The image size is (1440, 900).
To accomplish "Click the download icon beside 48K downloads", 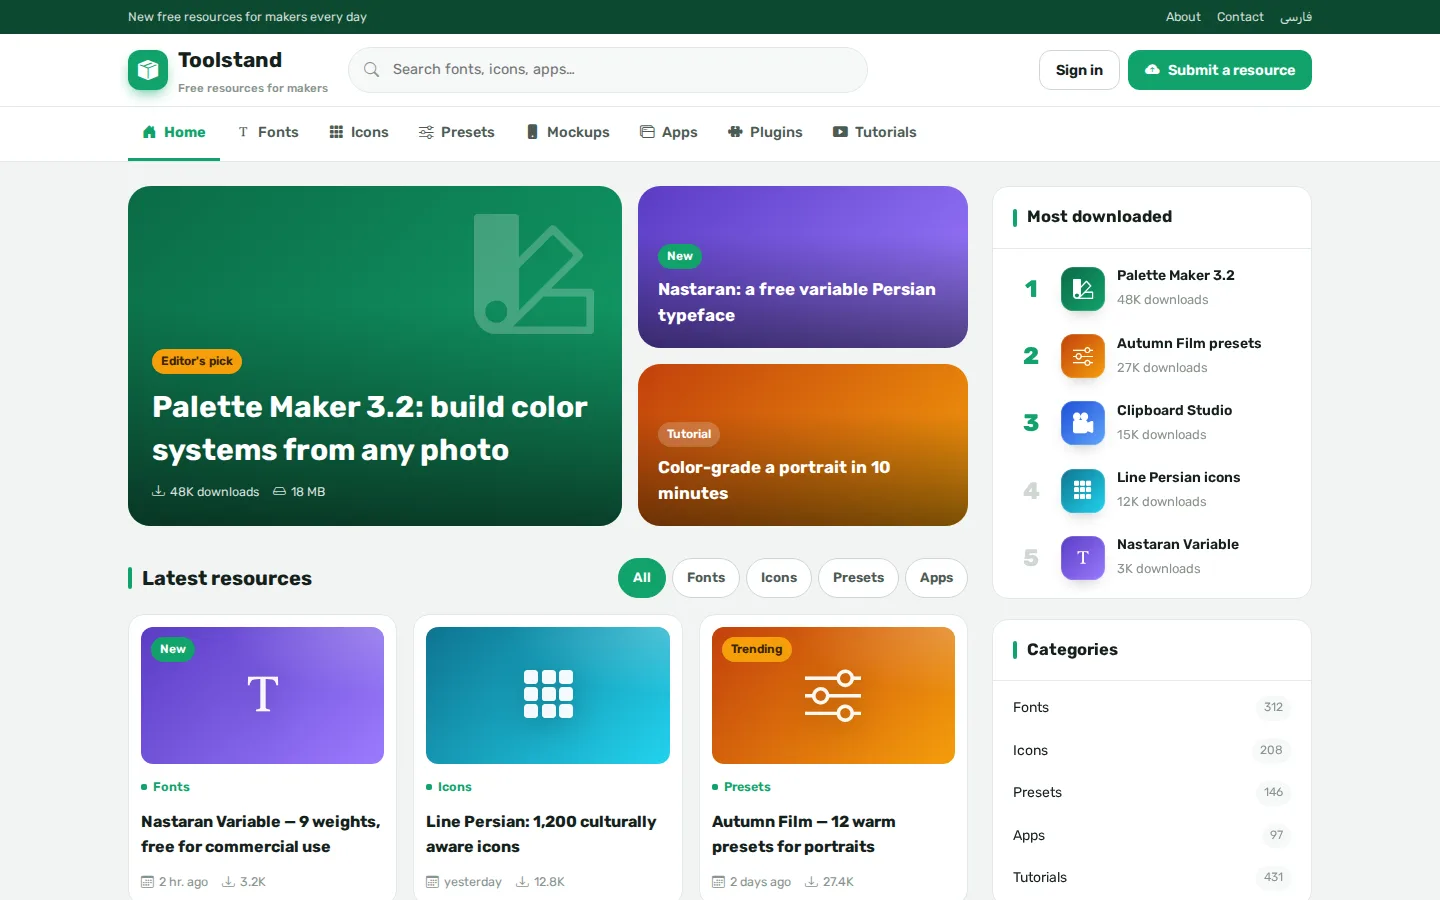I will (x=158, y=491).
